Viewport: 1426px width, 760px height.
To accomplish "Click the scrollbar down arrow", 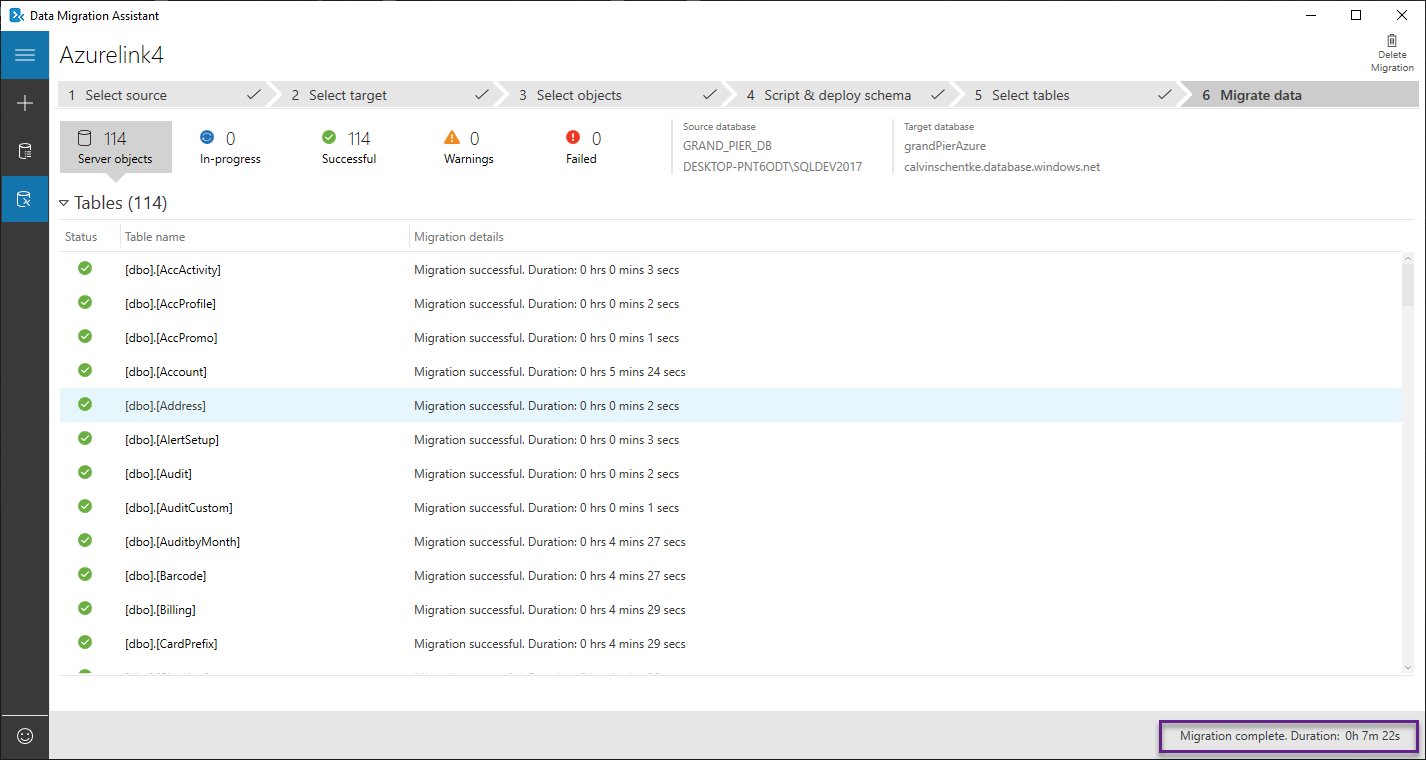I will [1407, 666].
